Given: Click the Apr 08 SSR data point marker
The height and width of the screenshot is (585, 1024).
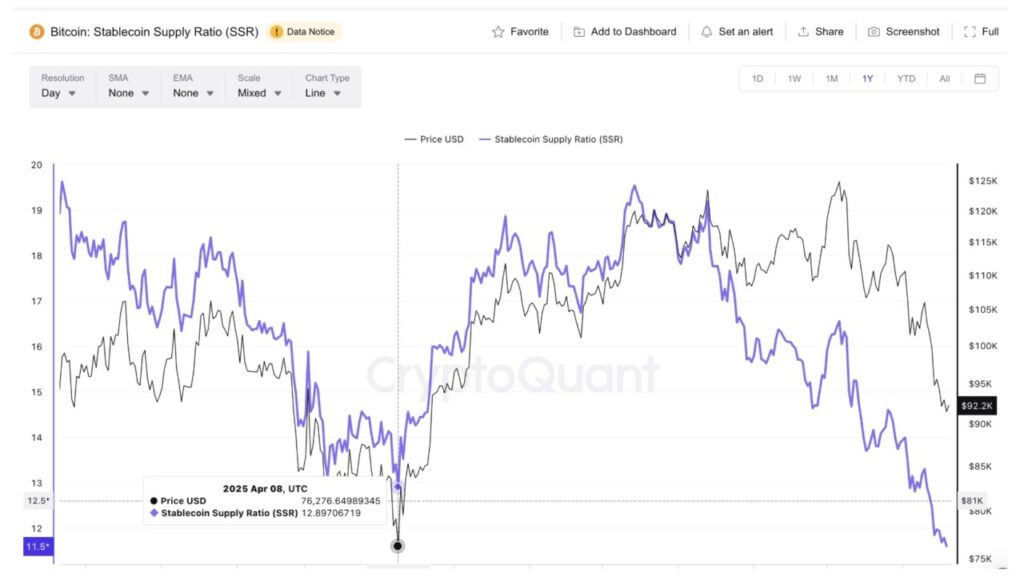Looking at the screenshot, I should click(x=398, y=487).
